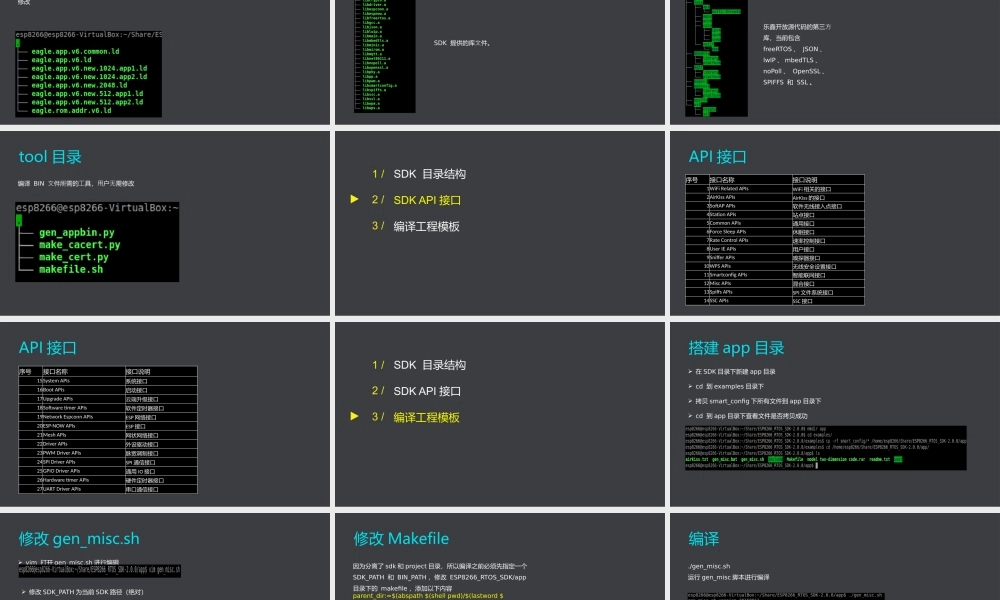
Task: Click the yellow arrow beside "编译工程模板"
Action: [x=354, y=417]
